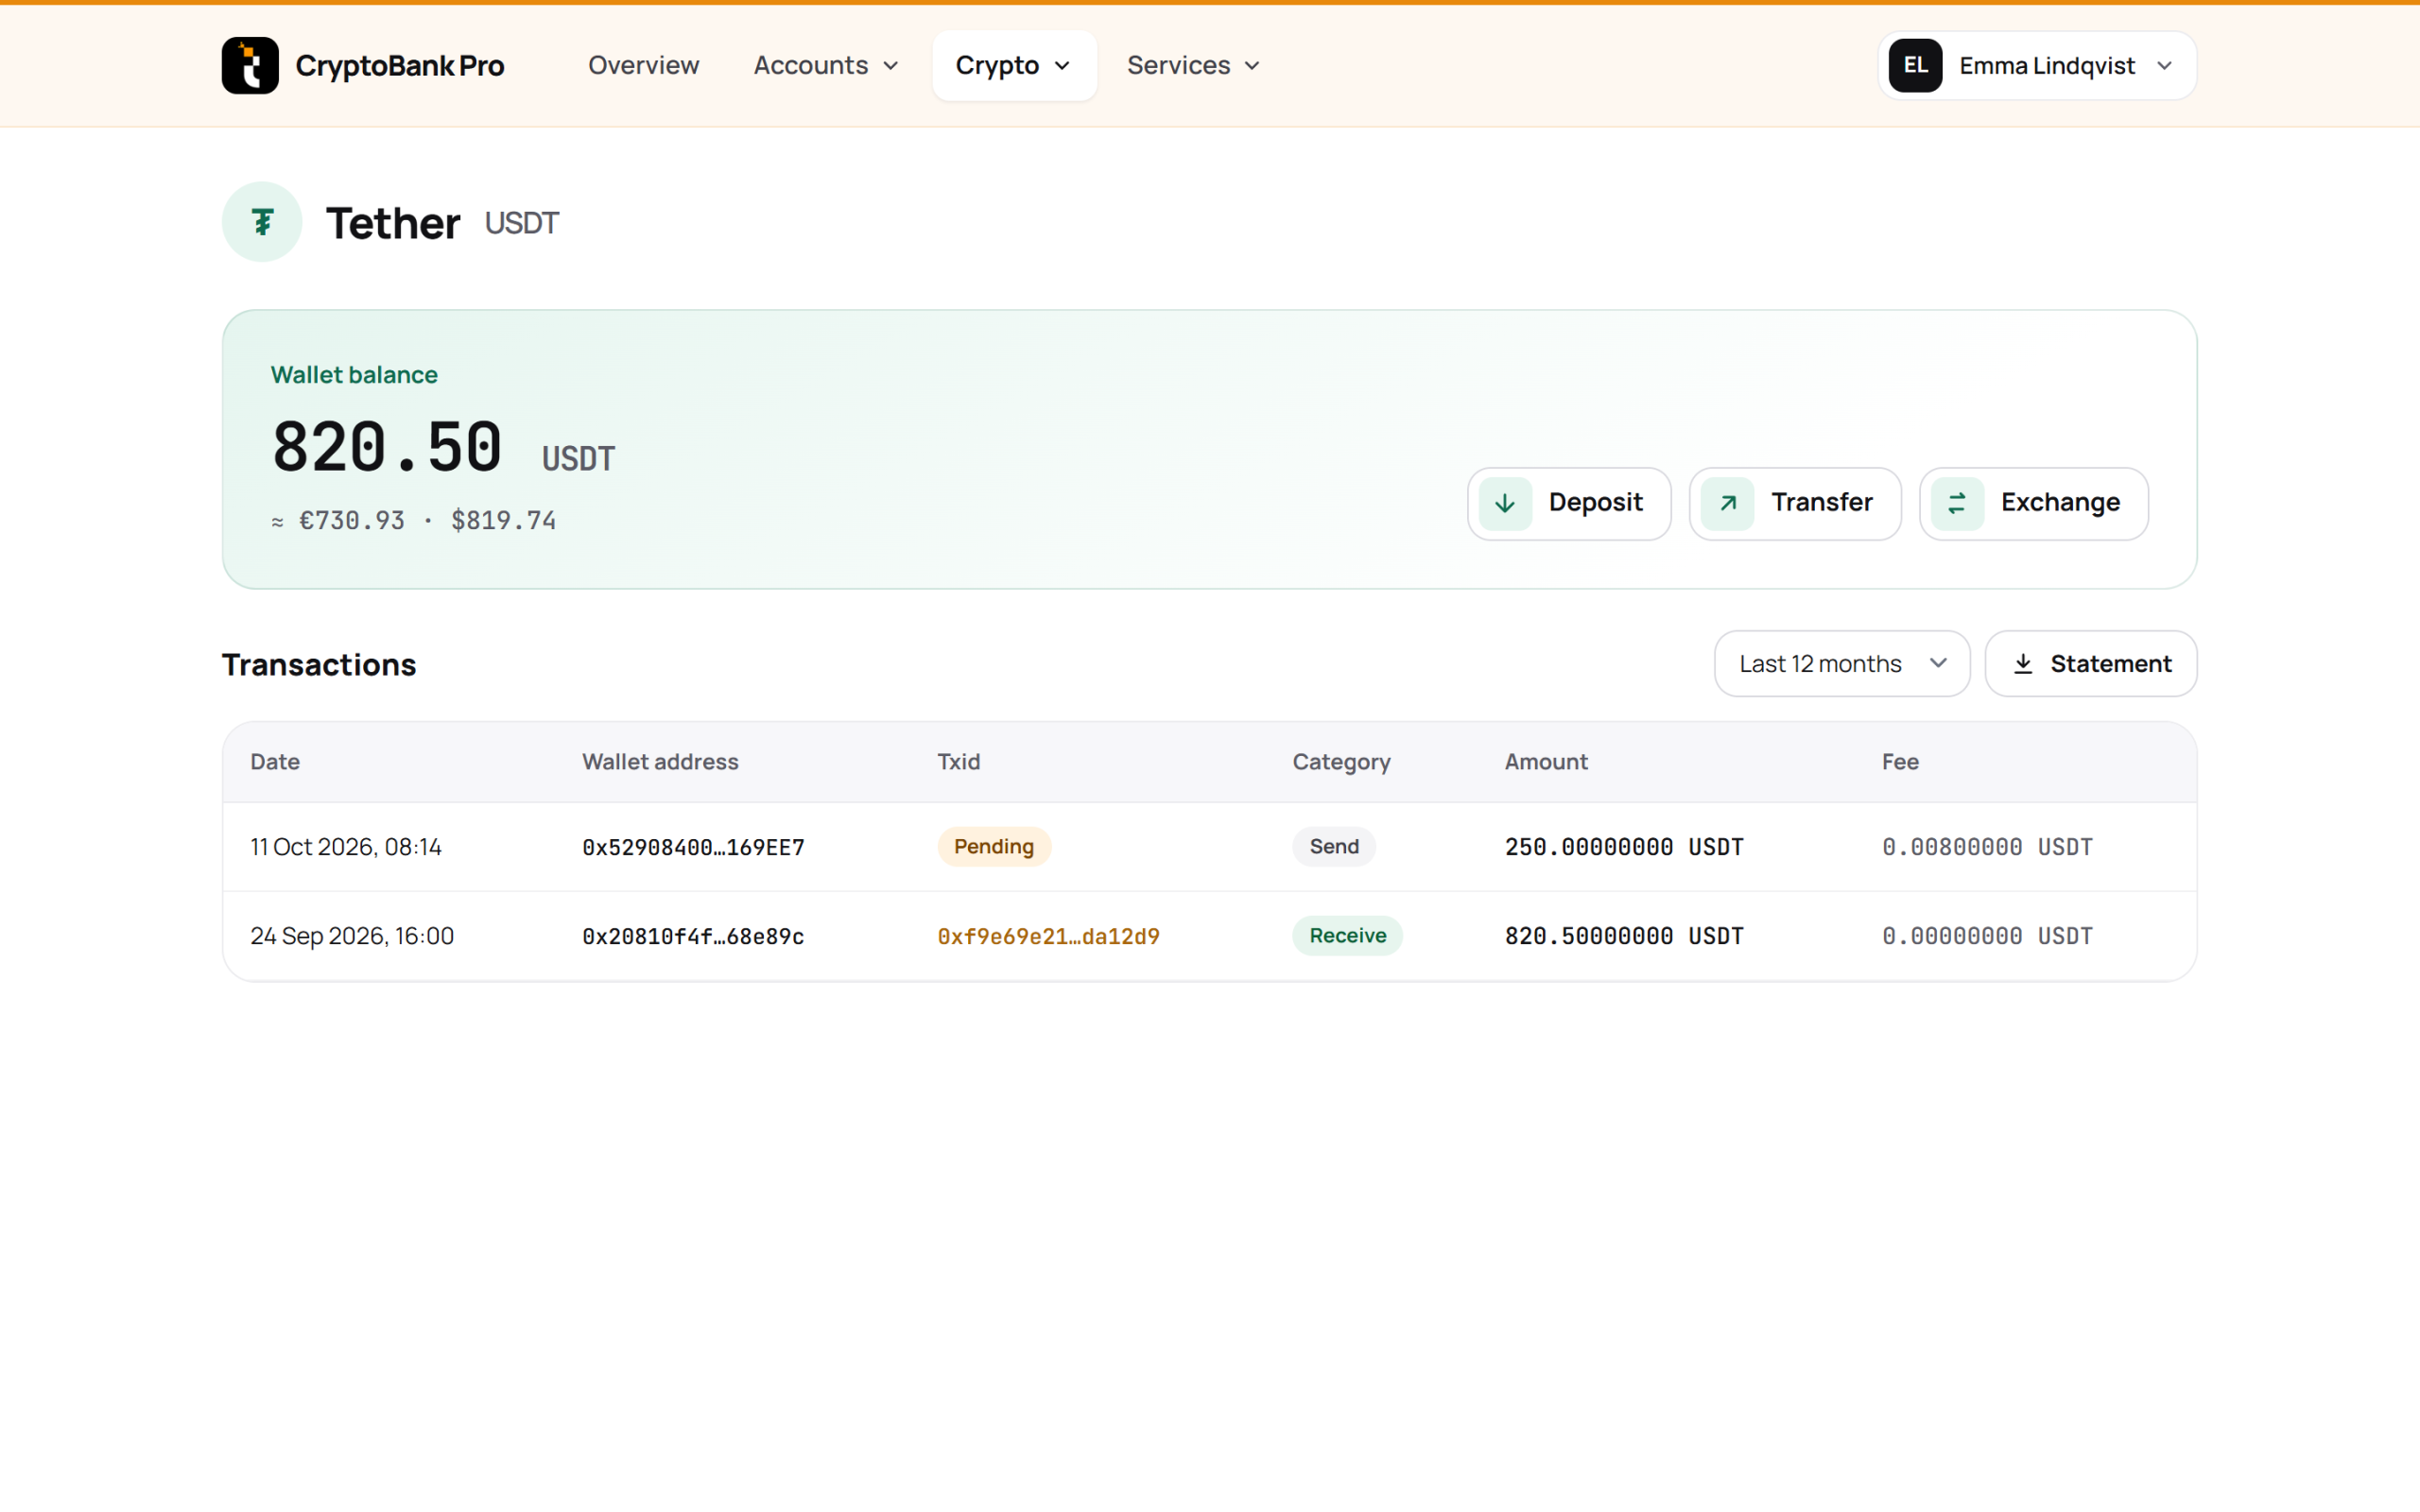The width and height of the screenshot is (2420, 1512).
Task: Click the Exchange swap icon
Action: click(x=1957, y=503)
